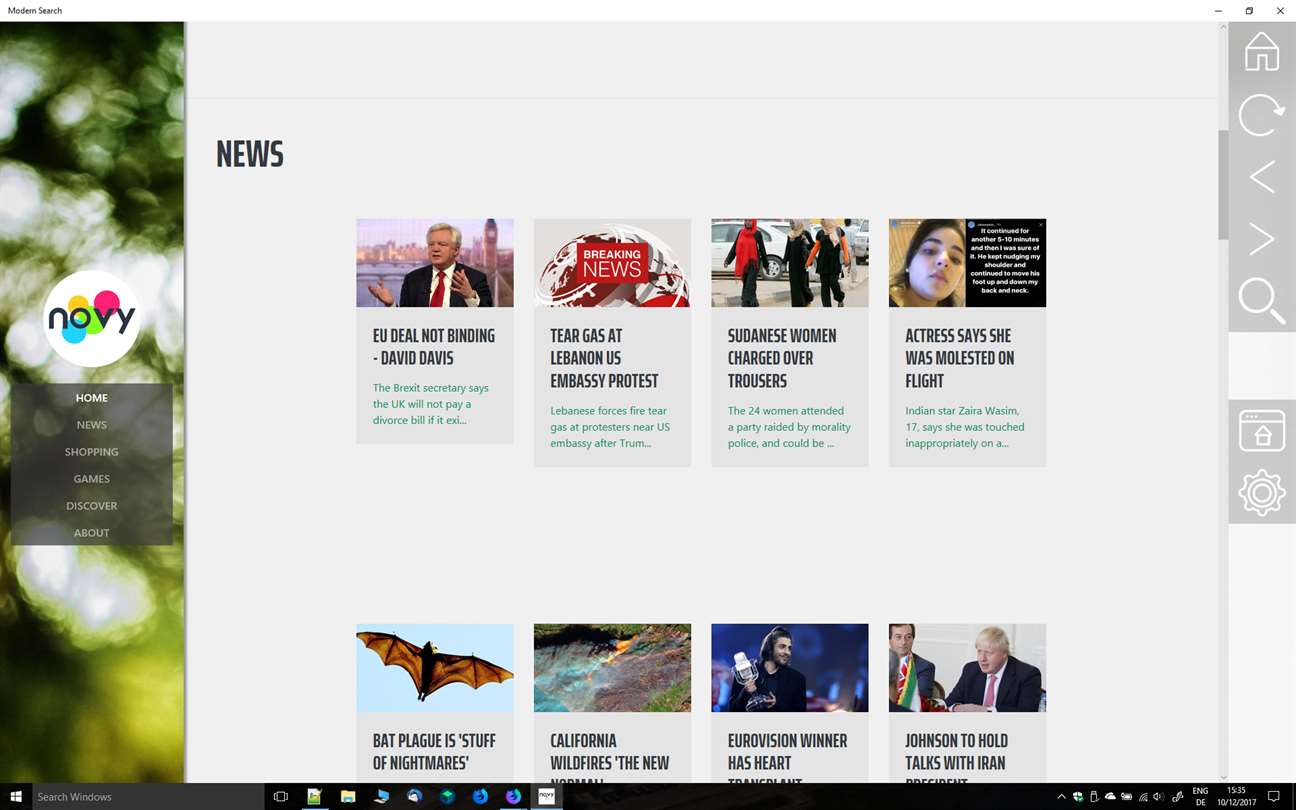Open File Explorer from the taskbar
This screenshot has width=1296, height=810.
pyautogui.click(x=348, y=797)
